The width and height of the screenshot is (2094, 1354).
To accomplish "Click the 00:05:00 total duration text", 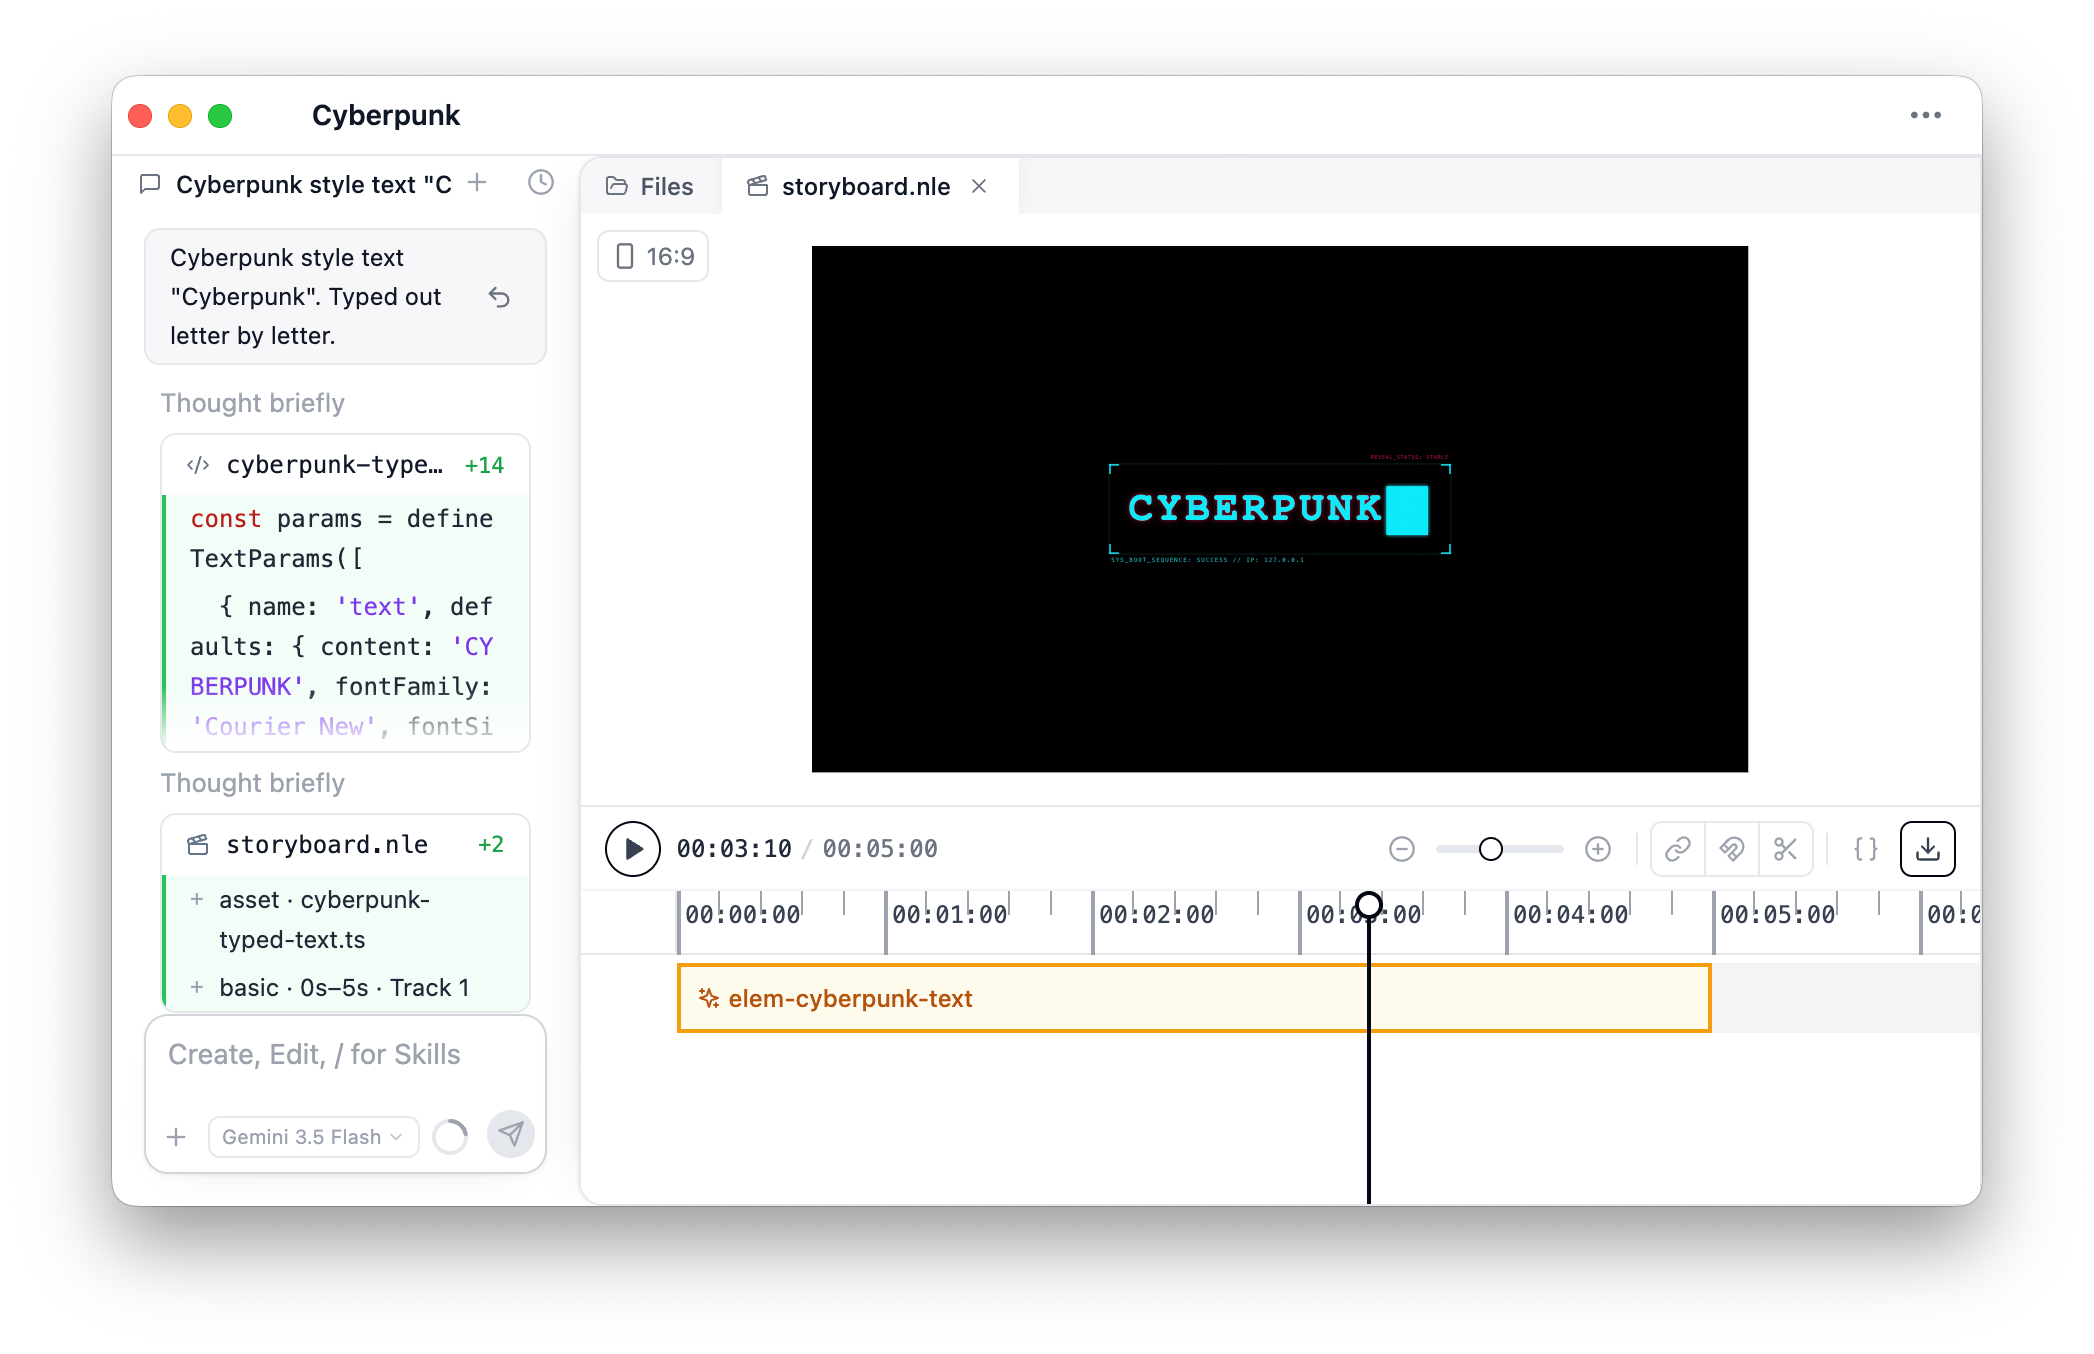I will [880, 849].
